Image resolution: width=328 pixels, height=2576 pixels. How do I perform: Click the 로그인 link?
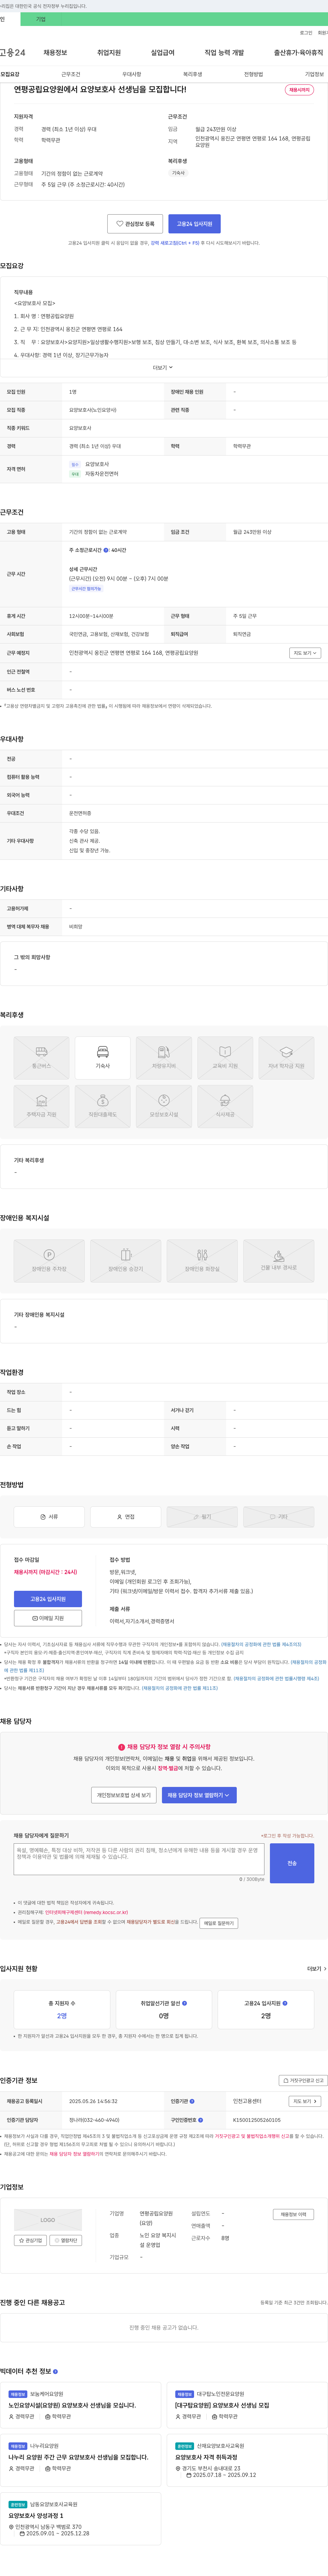pos(306,33)
